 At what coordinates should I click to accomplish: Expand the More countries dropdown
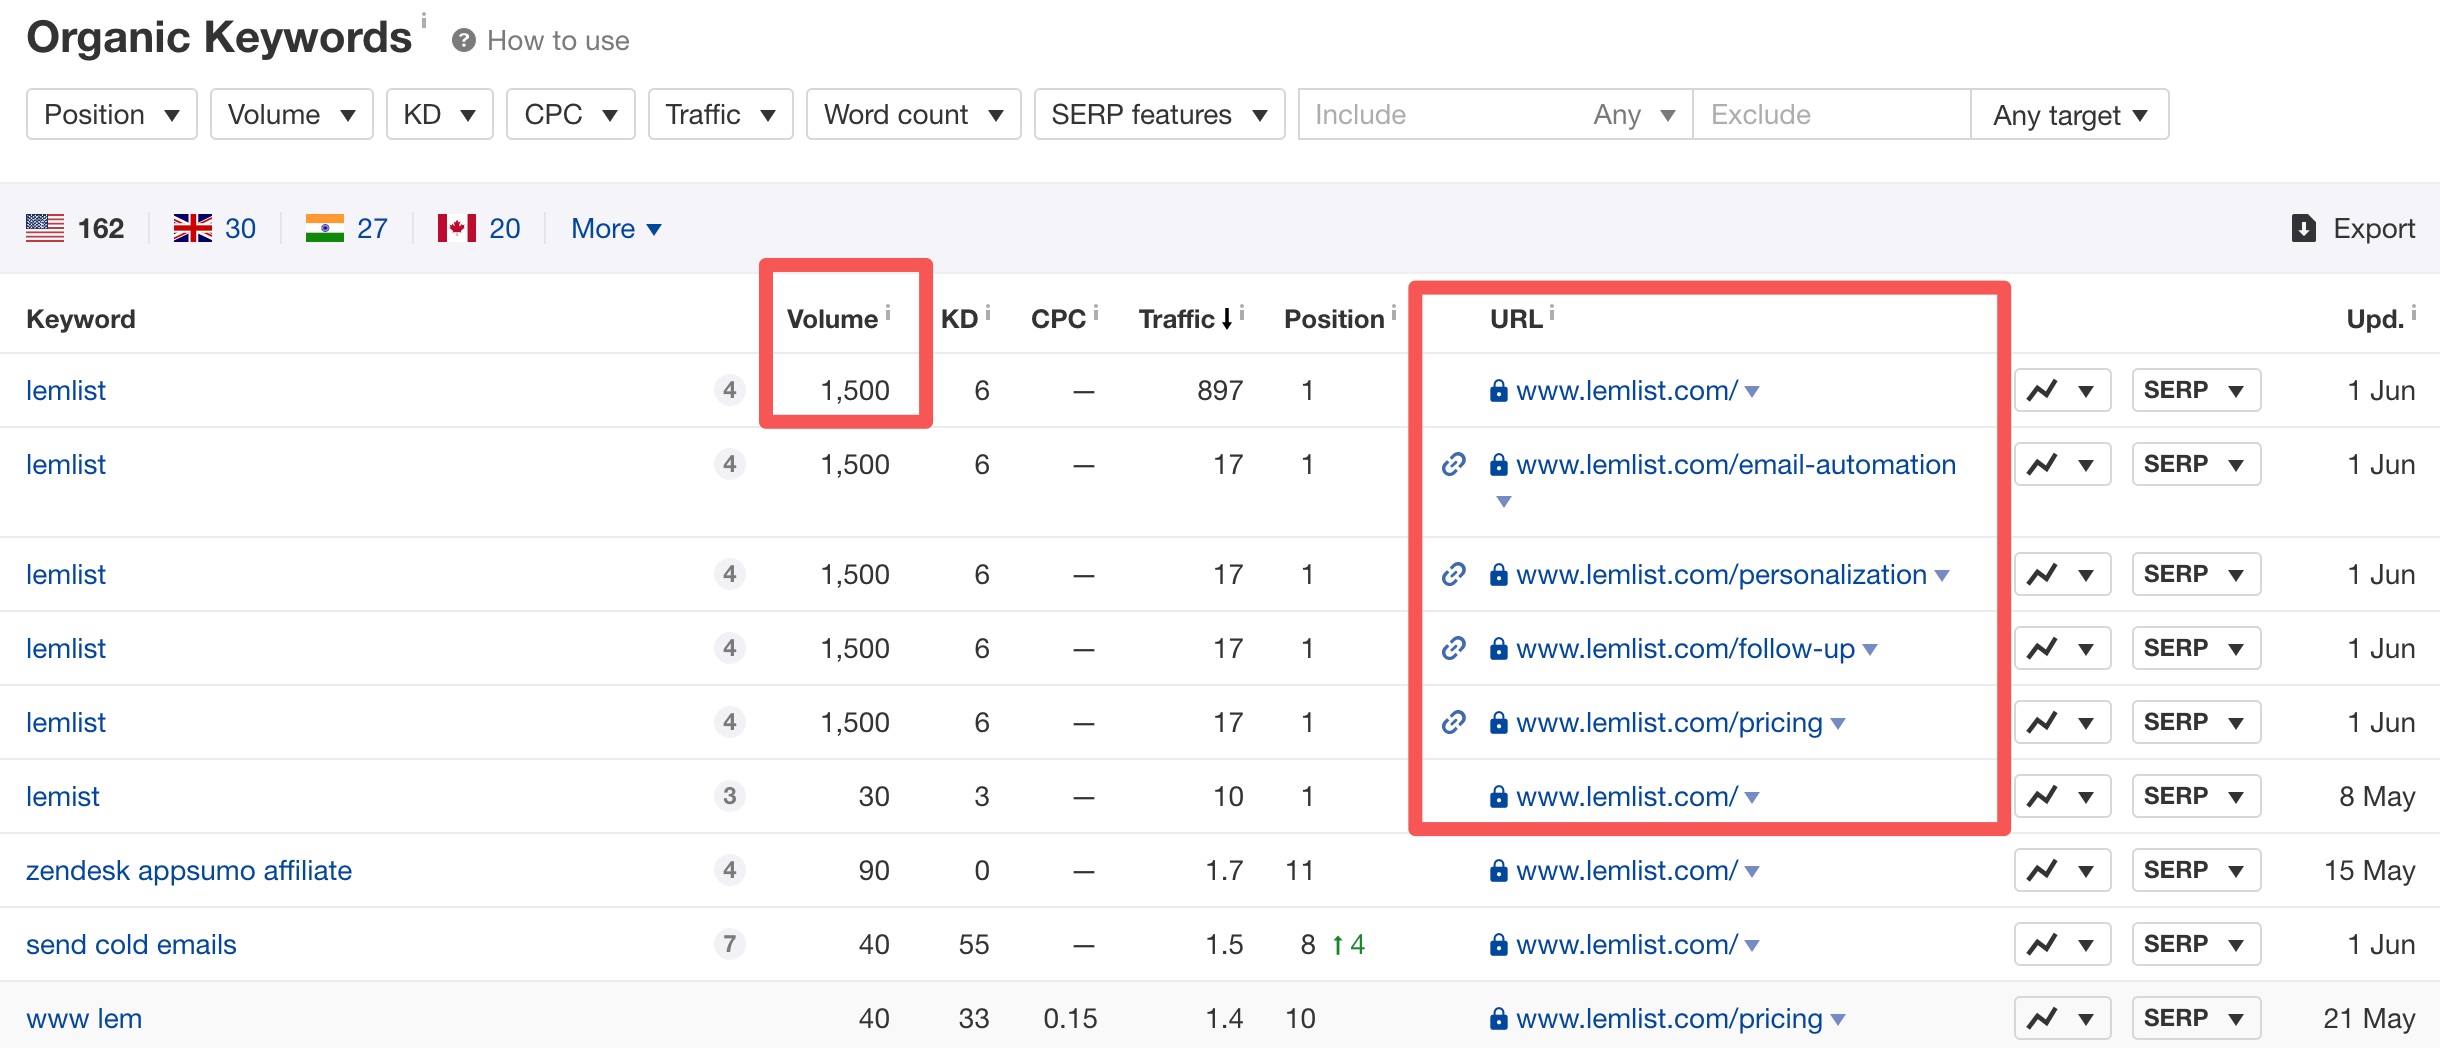tap(616, 229)
